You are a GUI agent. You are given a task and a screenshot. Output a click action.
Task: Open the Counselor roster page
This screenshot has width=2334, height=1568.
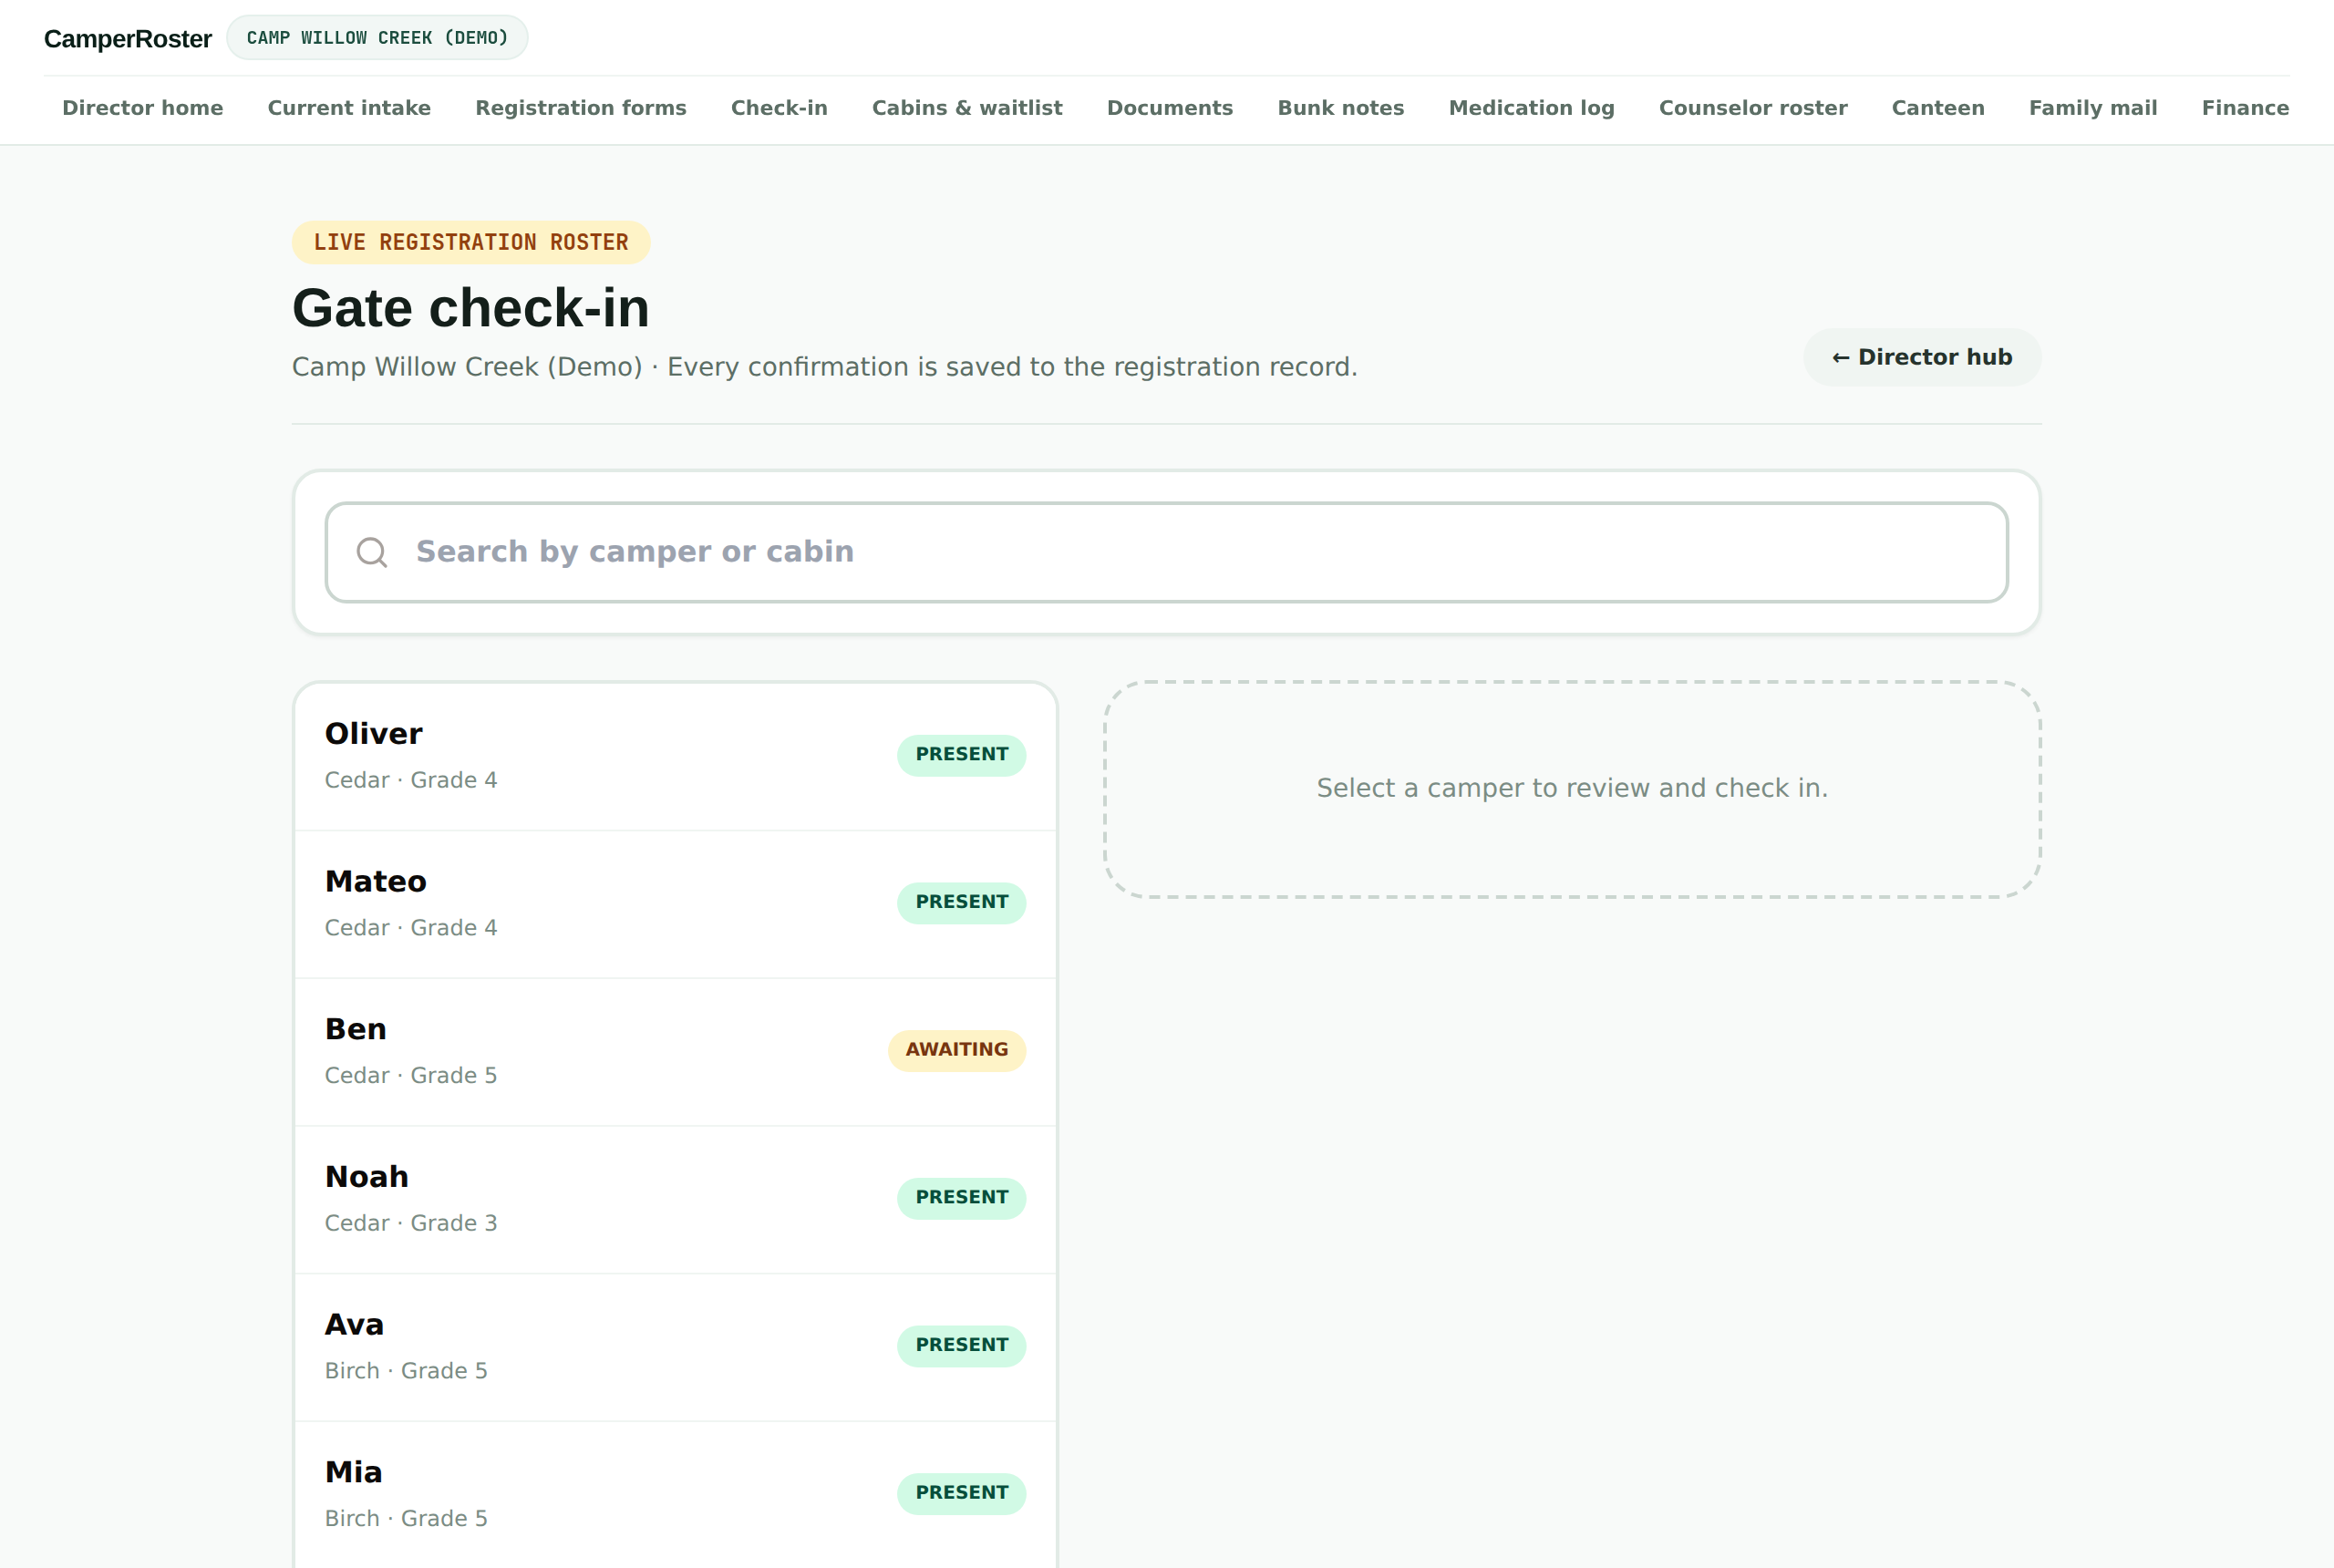pyautogui.click(x=1752, y=108)
